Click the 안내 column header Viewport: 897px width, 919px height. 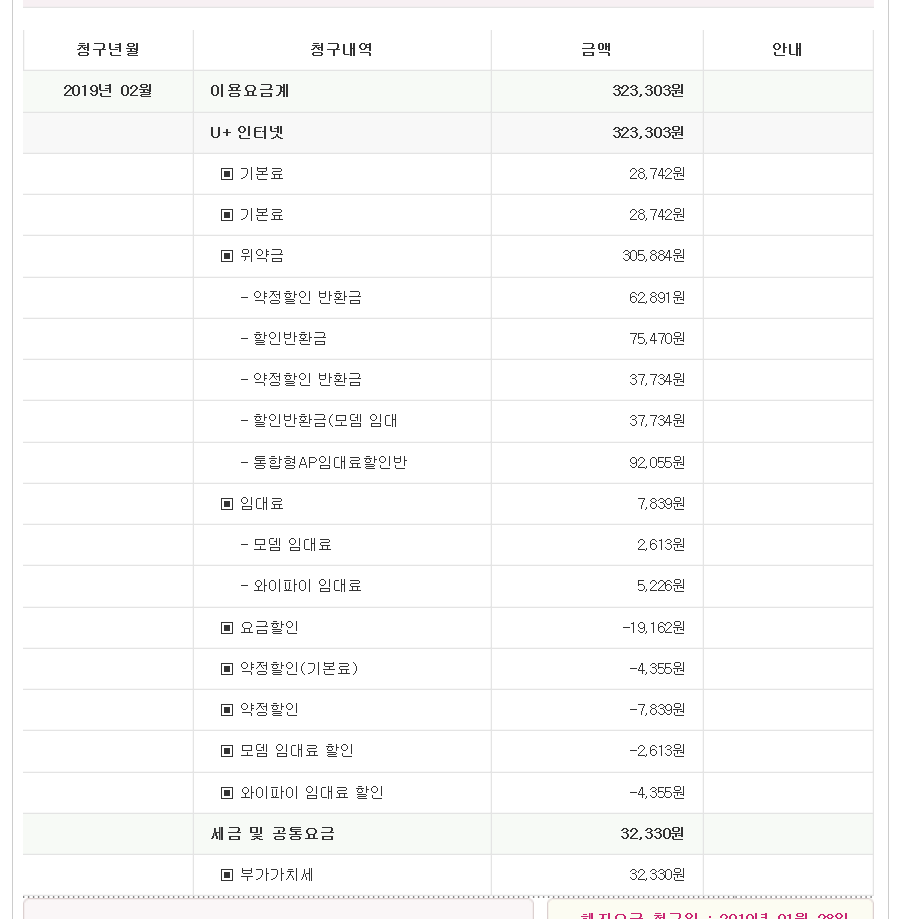click(x=787, y=50)
